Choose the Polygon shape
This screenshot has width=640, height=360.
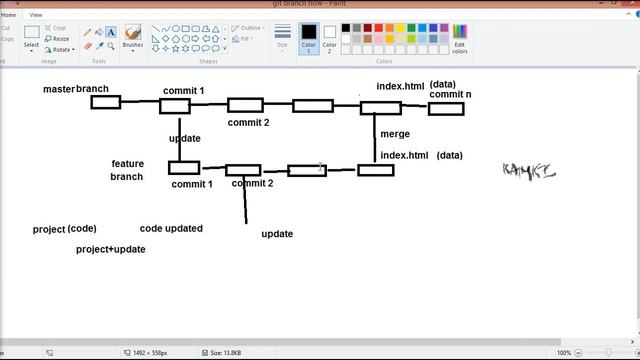click(x=205, y=29)
